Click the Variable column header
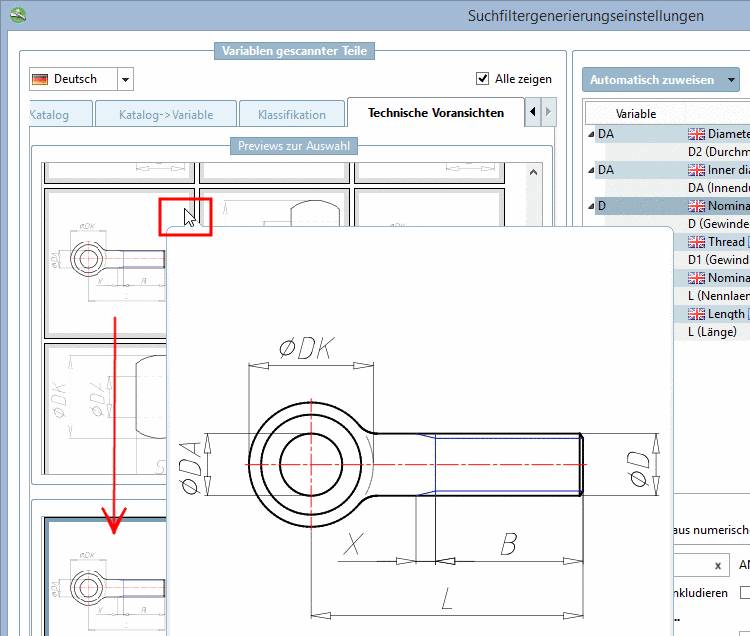Viewport: 750px width, 636px height. (636, 114)
